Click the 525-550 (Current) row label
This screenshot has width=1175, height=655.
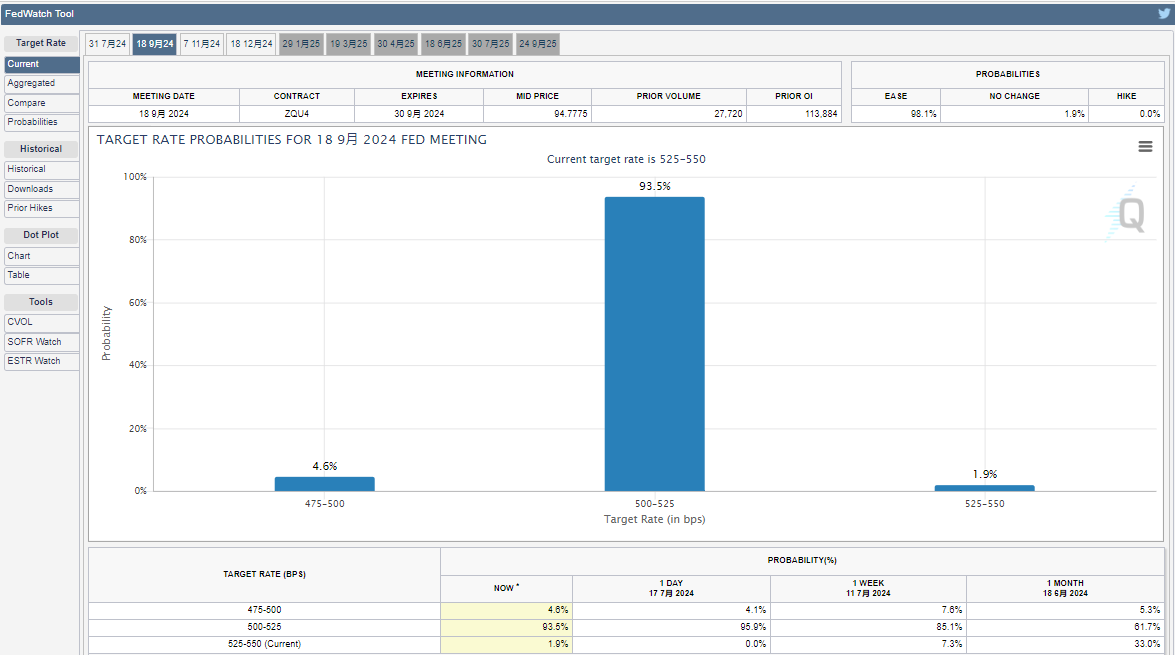[265, 644]
